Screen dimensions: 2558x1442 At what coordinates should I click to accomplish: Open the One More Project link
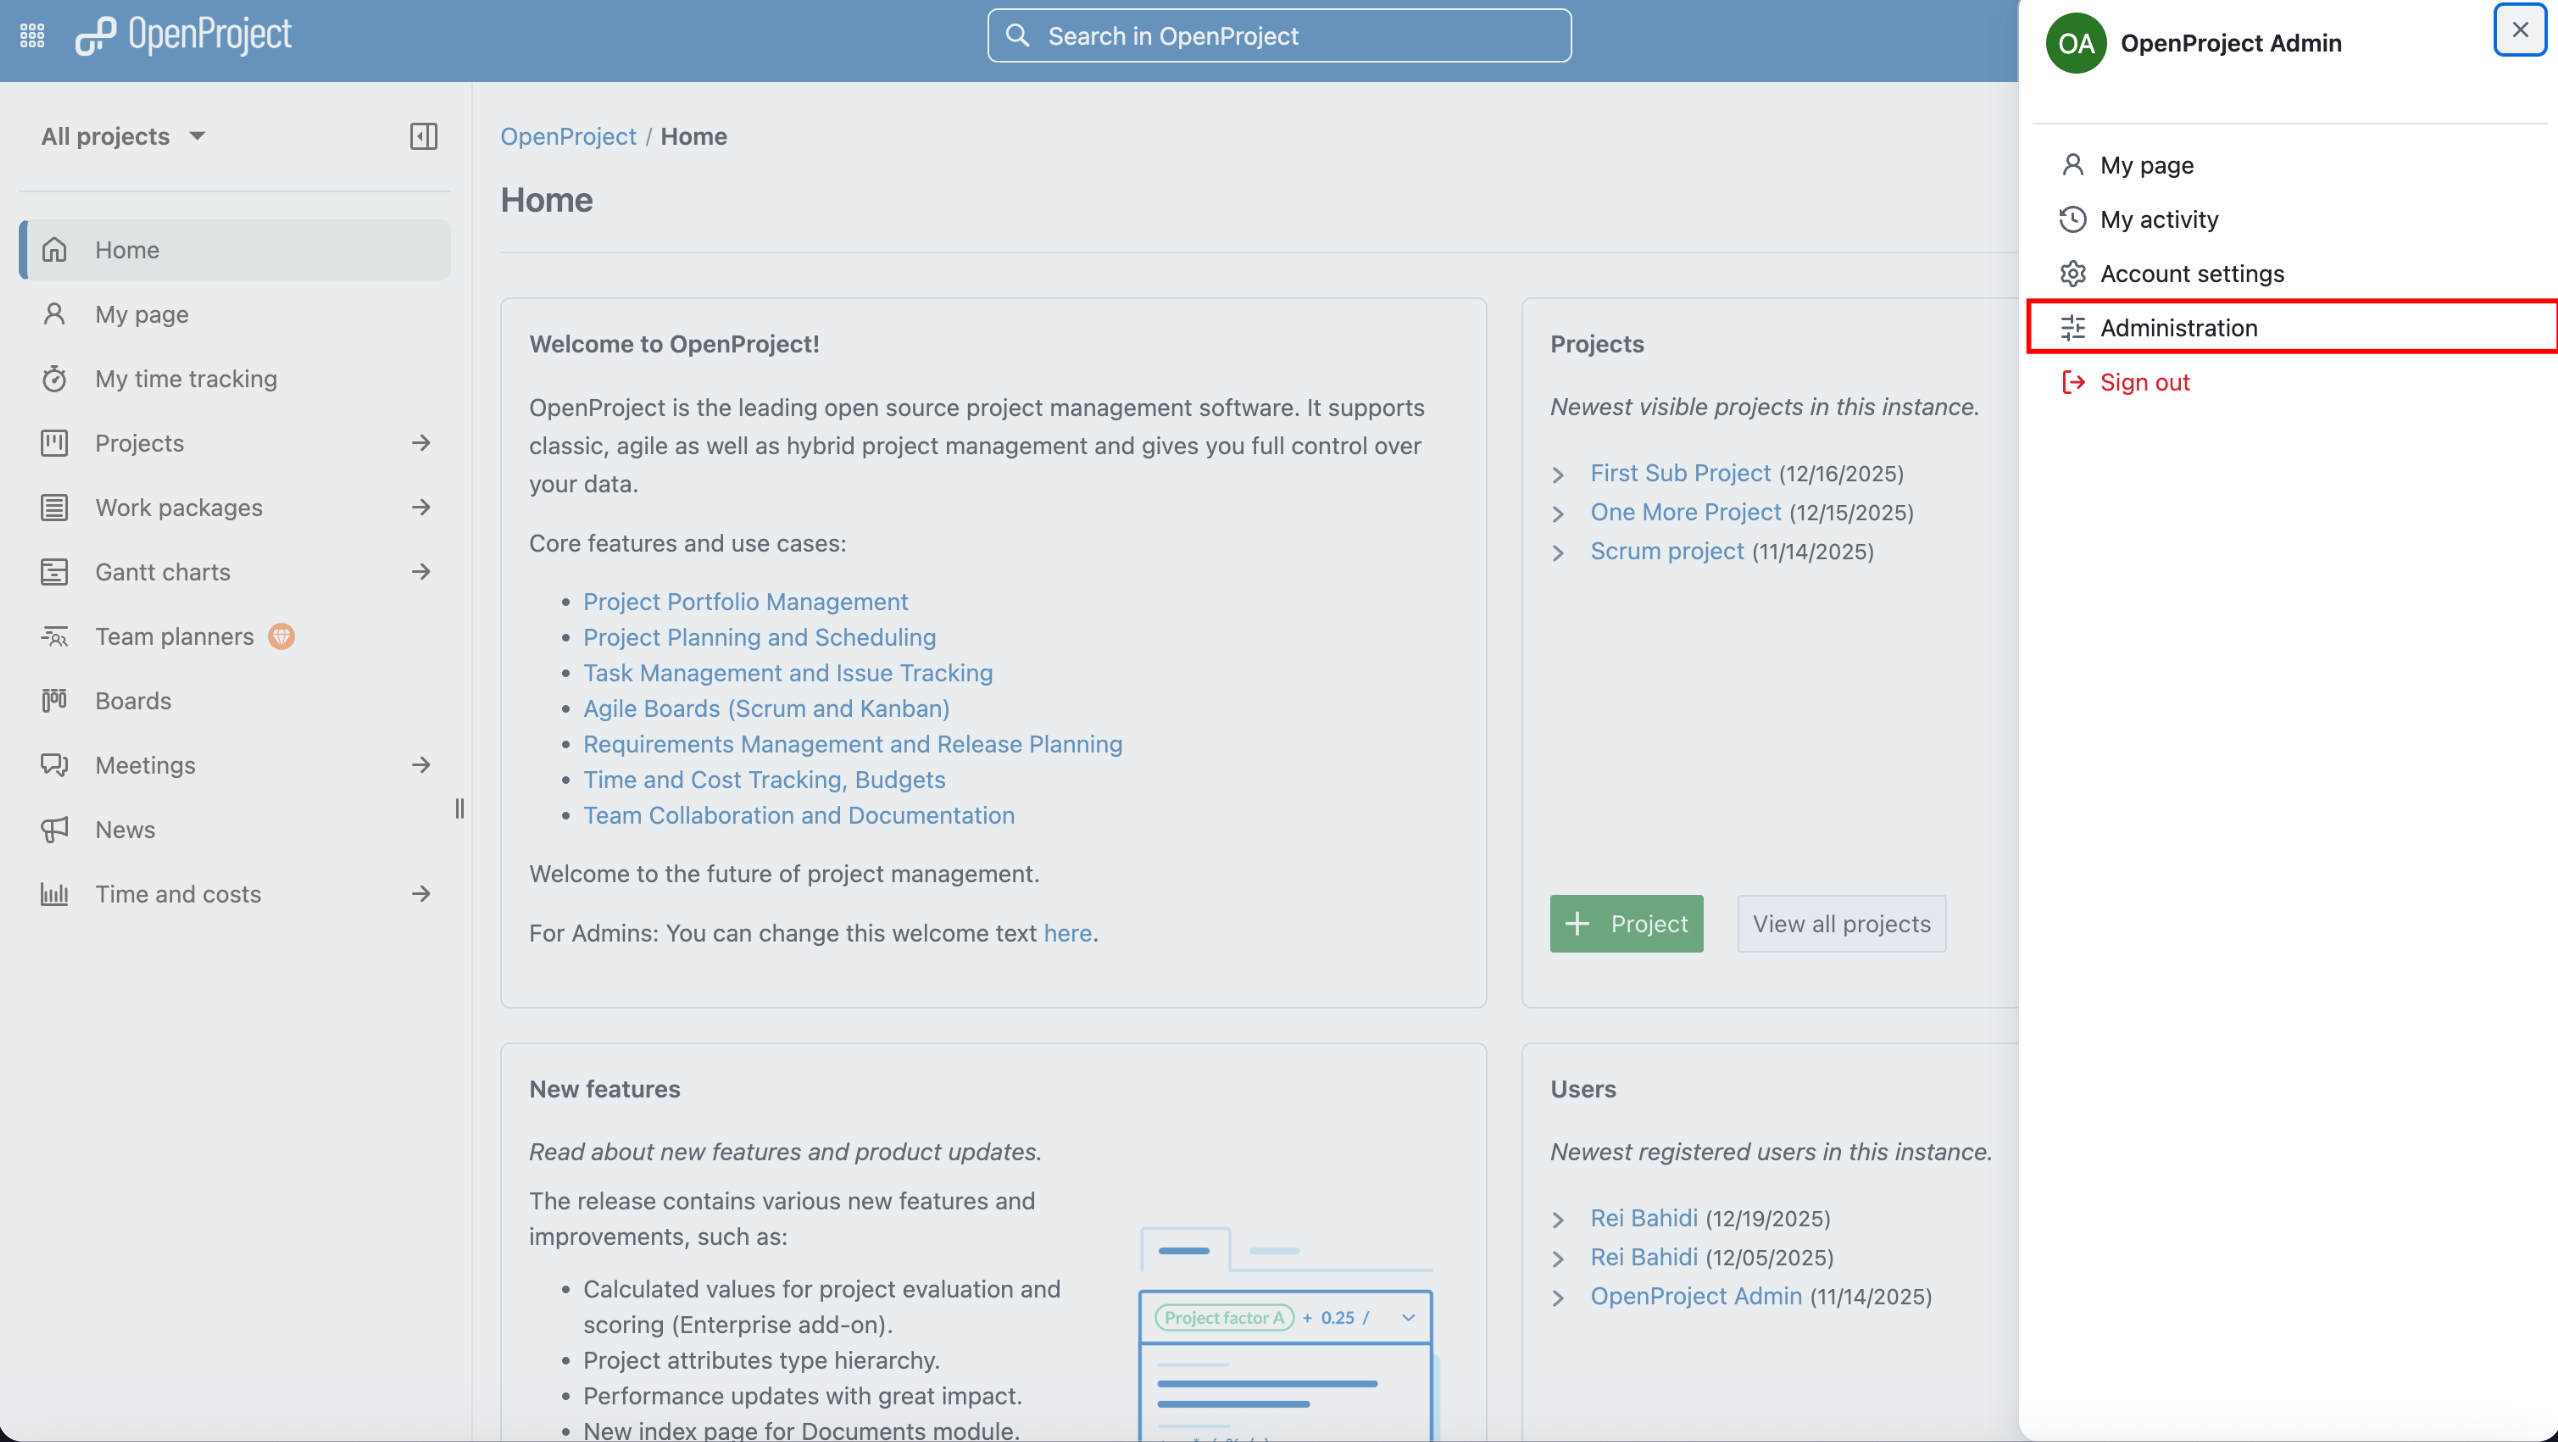click(1686, 512)
